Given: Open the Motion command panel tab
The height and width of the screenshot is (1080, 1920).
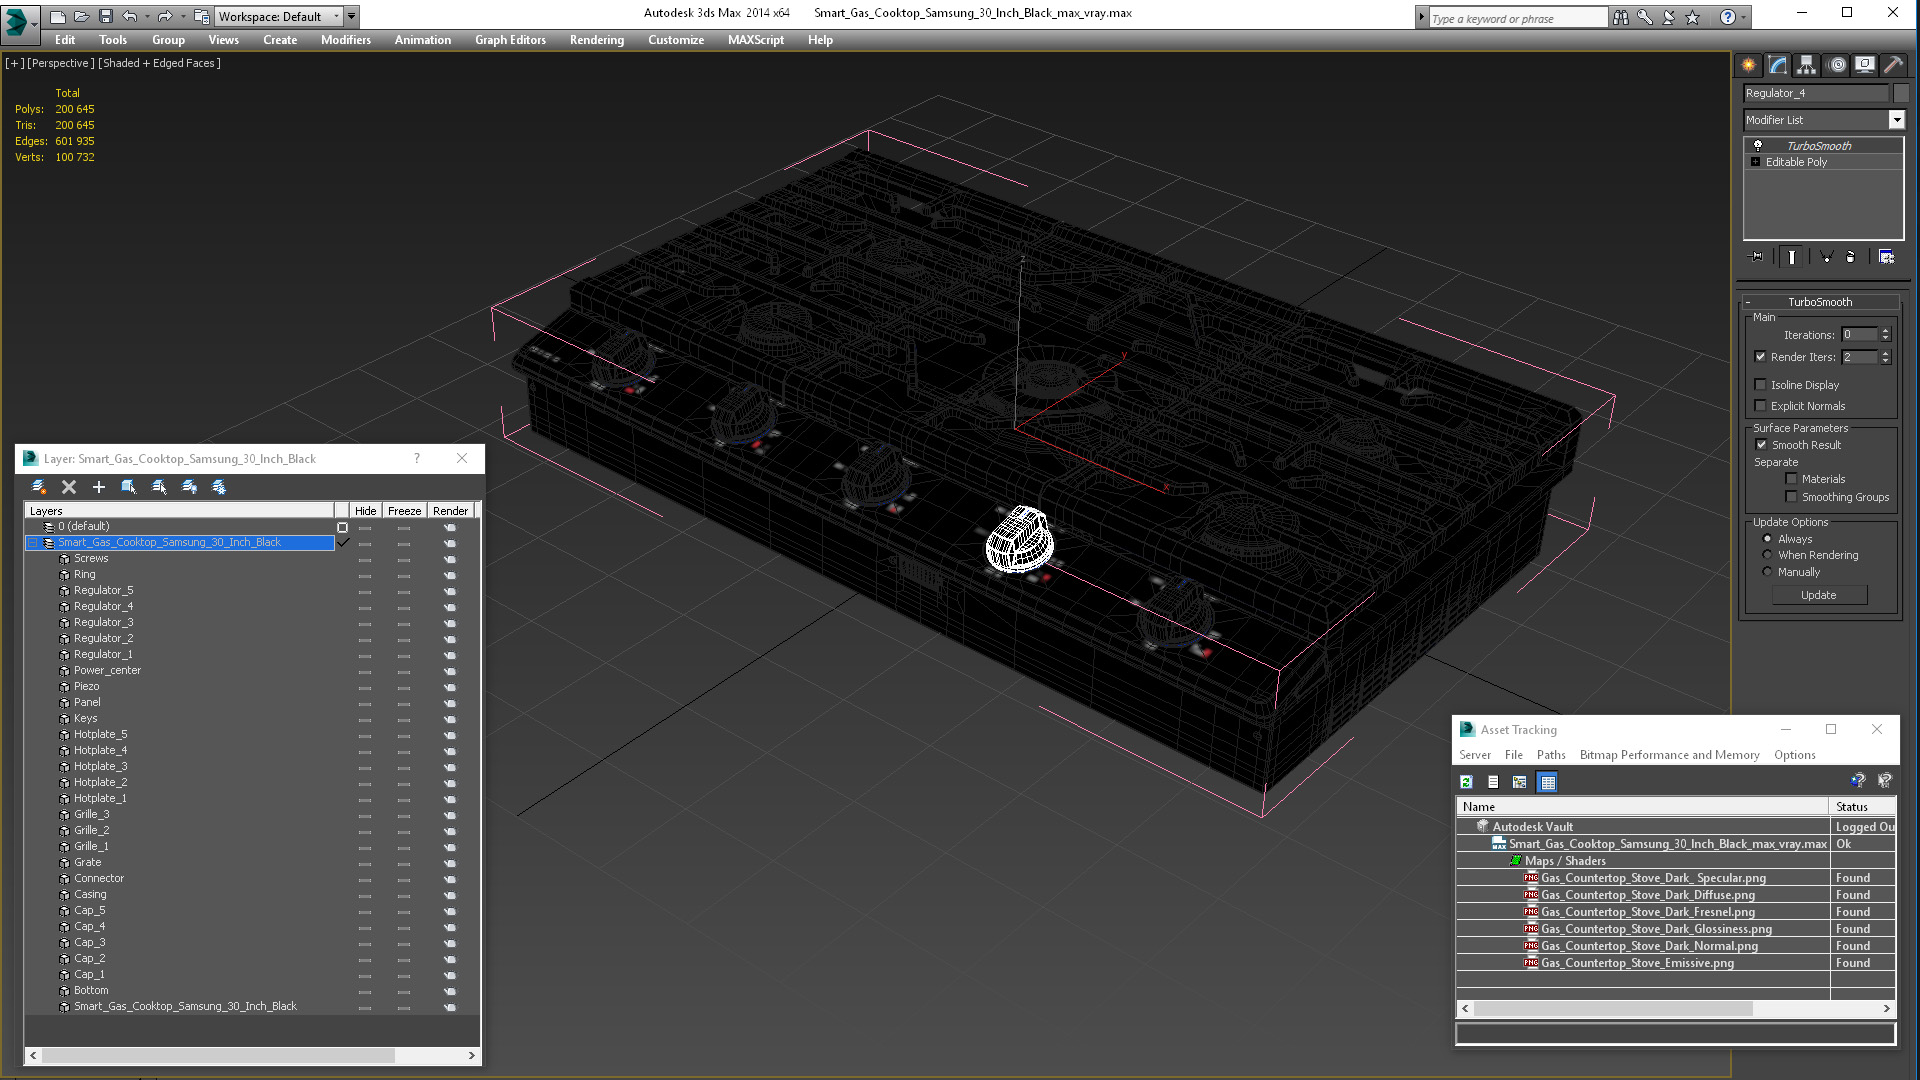Looking at the screenshot, I should click(1836, 65).
